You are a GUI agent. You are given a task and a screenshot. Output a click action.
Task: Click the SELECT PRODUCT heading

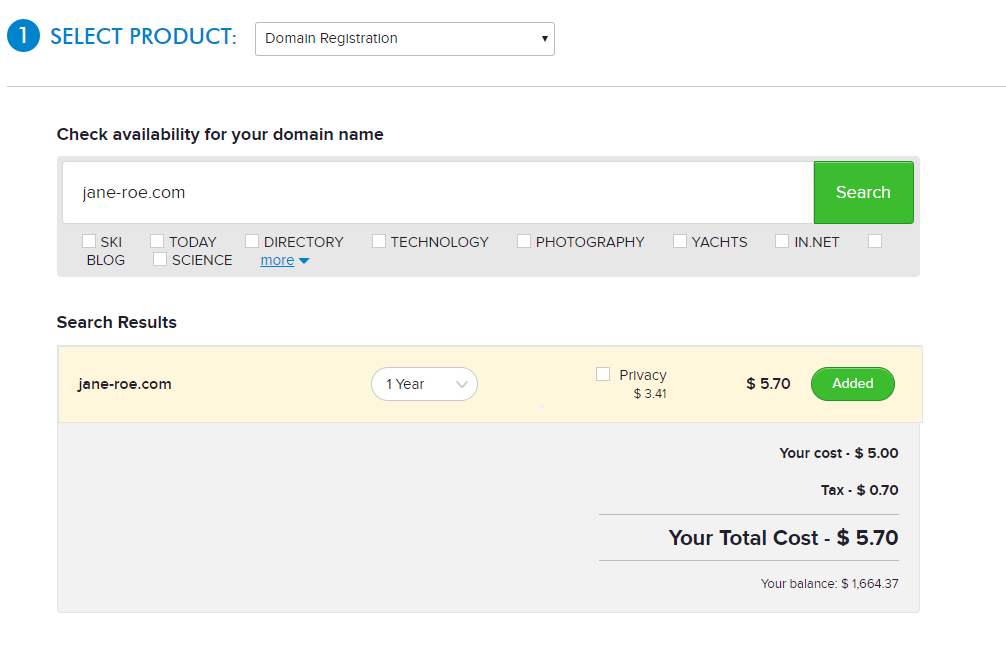pyautogui.click(x=144, y=37)
